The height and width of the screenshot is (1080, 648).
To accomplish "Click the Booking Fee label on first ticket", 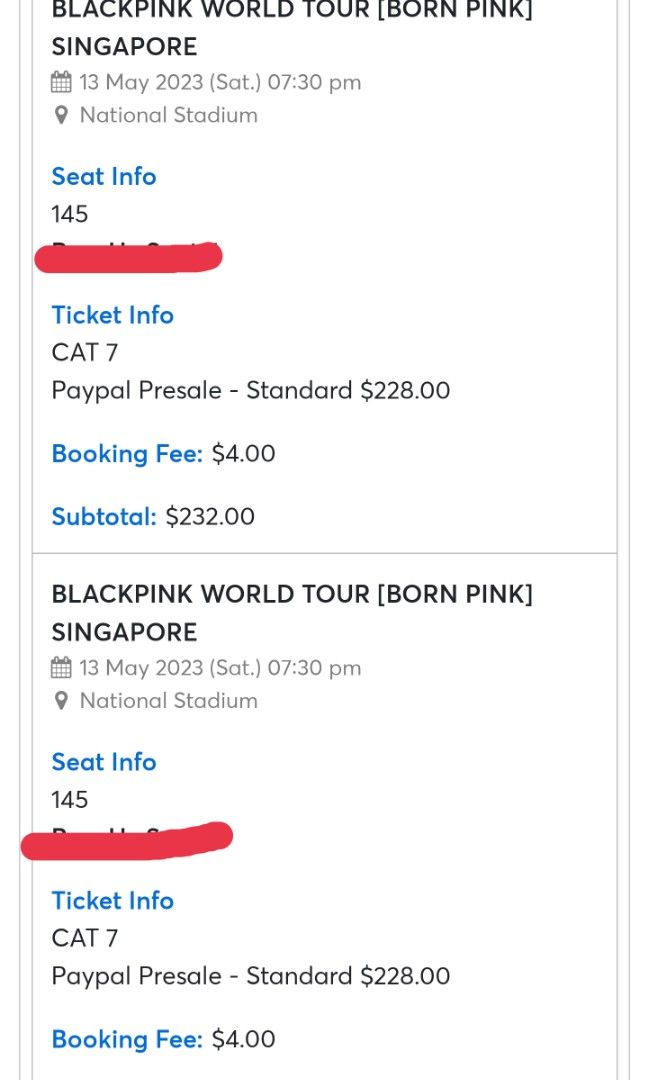I will [126, 453].
